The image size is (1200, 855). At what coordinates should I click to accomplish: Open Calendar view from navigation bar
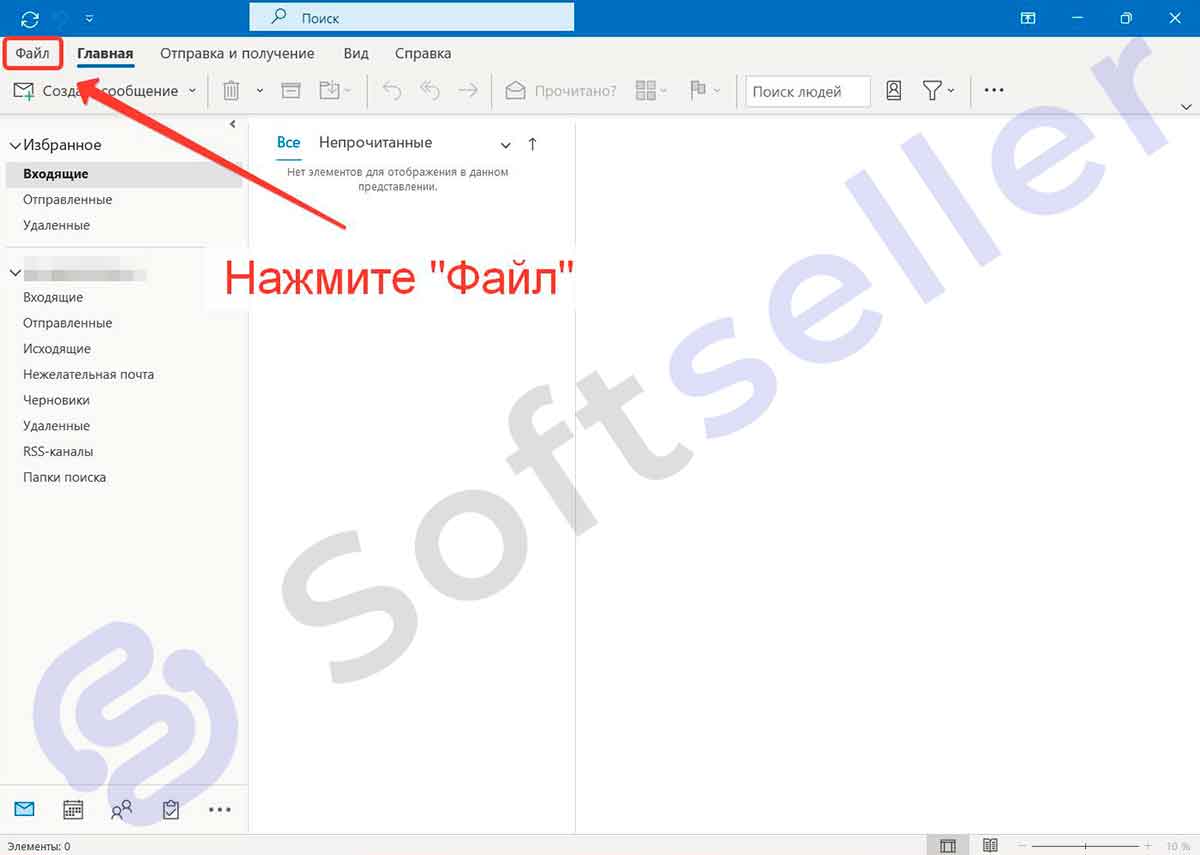coord(73,810)
